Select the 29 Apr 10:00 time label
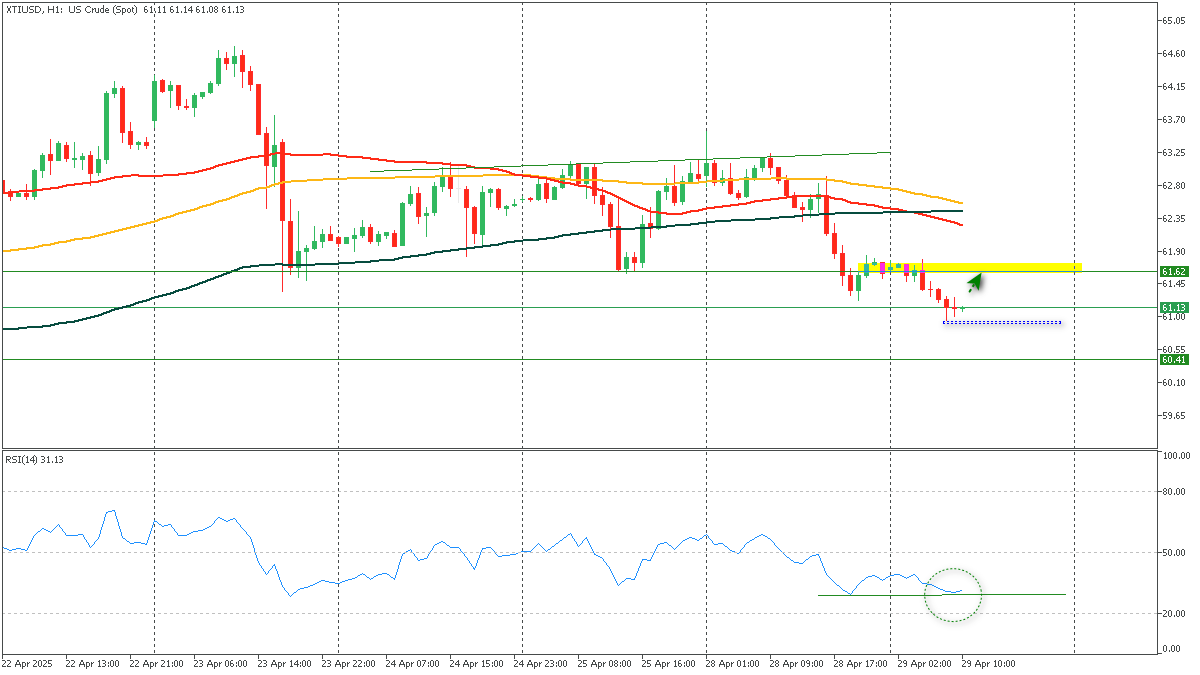Screen dimensions: 1200x675 987,663
